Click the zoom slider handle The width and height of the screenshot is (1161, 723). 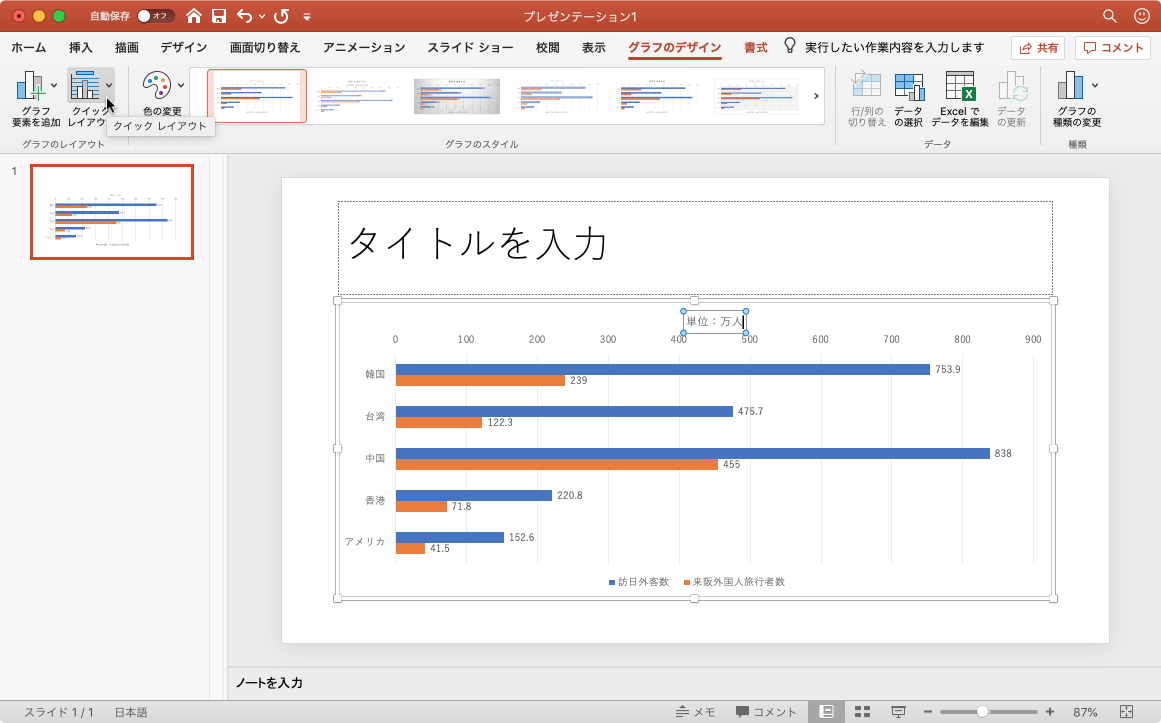tap(982, 712)
